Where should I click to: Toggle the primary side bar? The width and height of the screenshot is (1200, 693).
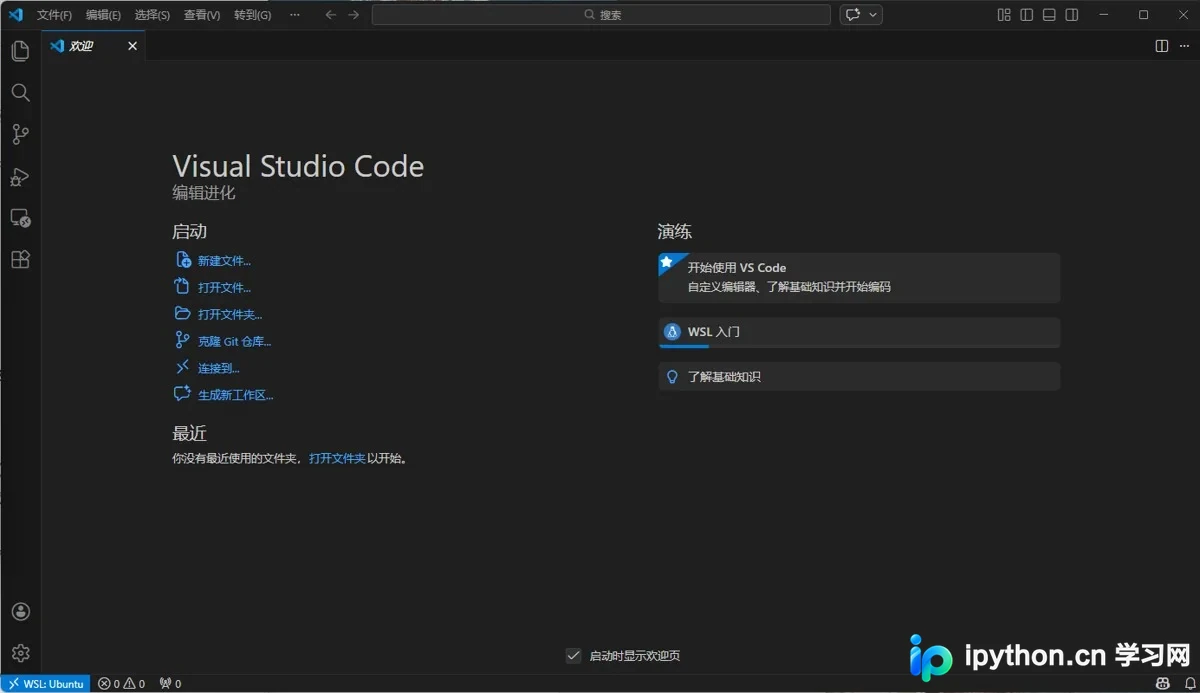1027,15
